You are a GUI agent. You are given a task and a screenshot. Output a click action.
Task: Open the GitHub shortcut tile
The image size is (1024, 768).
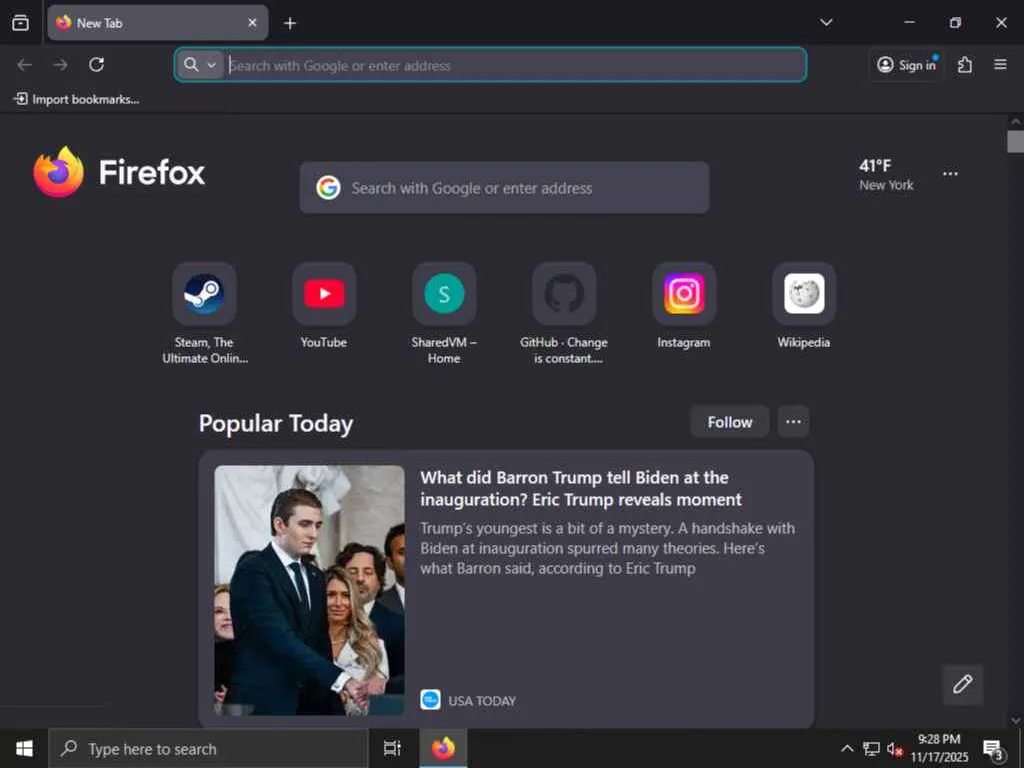[564, 294]
